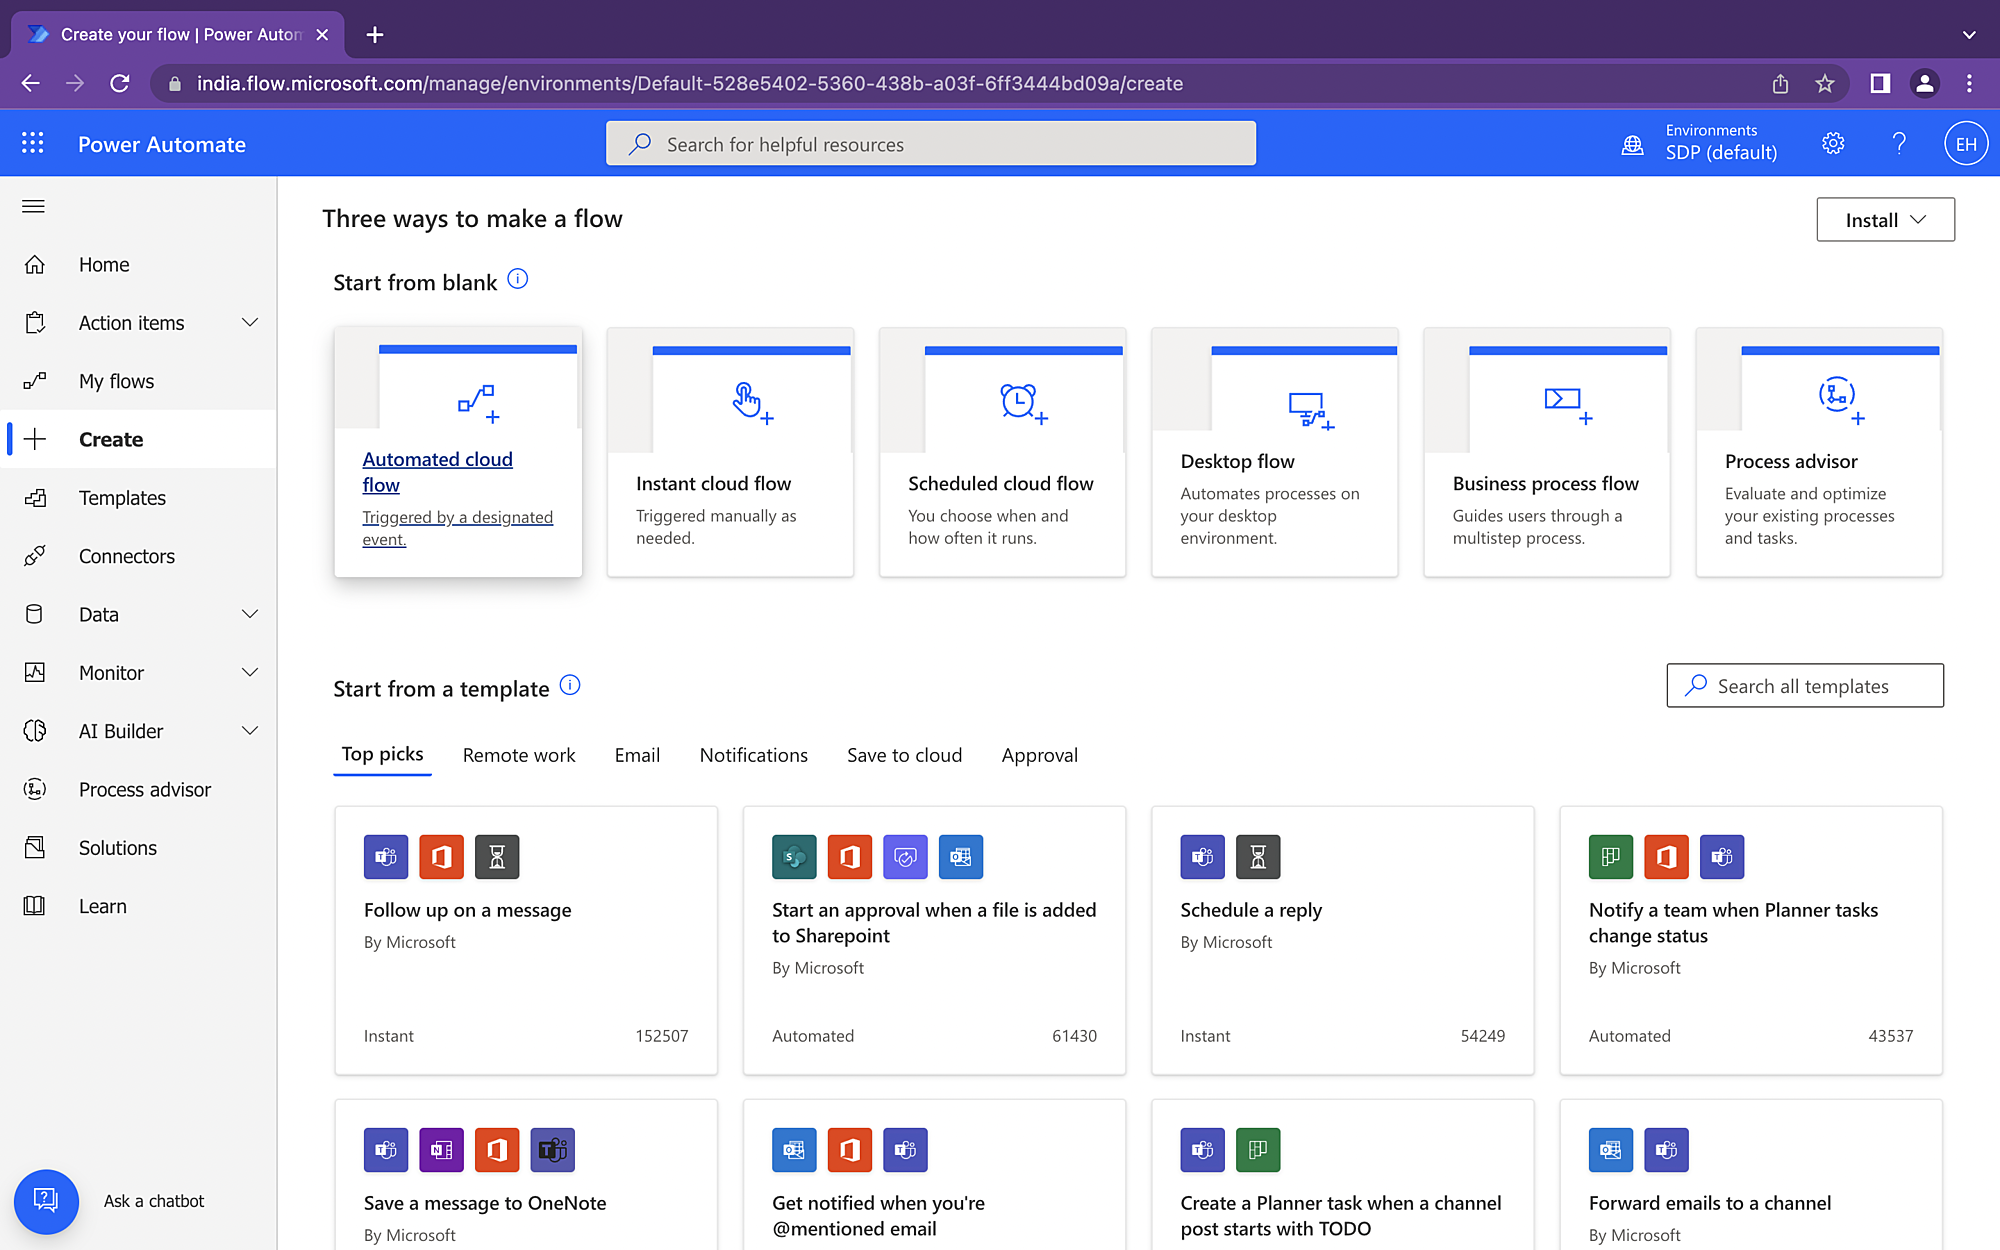The height and width of the screenshot is (1250, 2000).
Task: Click the Planner icon on Notify a team card
Action: (x=1611, y=857)
